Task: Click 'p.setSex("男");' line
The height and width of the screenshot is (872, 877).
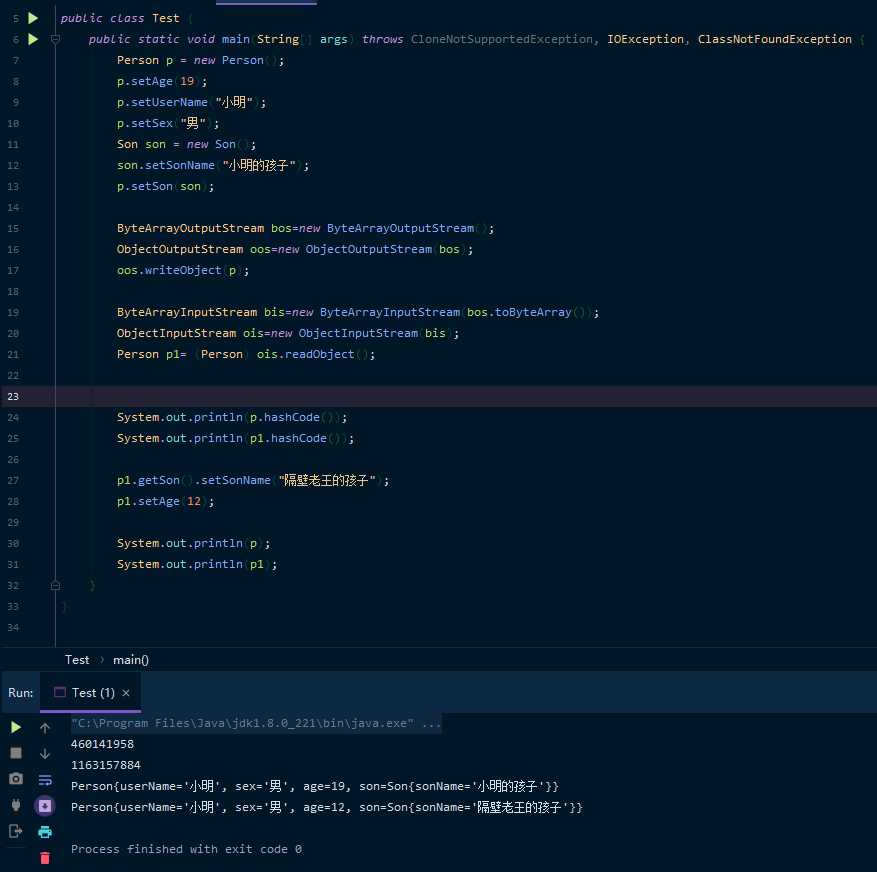Action: [168, 124]
